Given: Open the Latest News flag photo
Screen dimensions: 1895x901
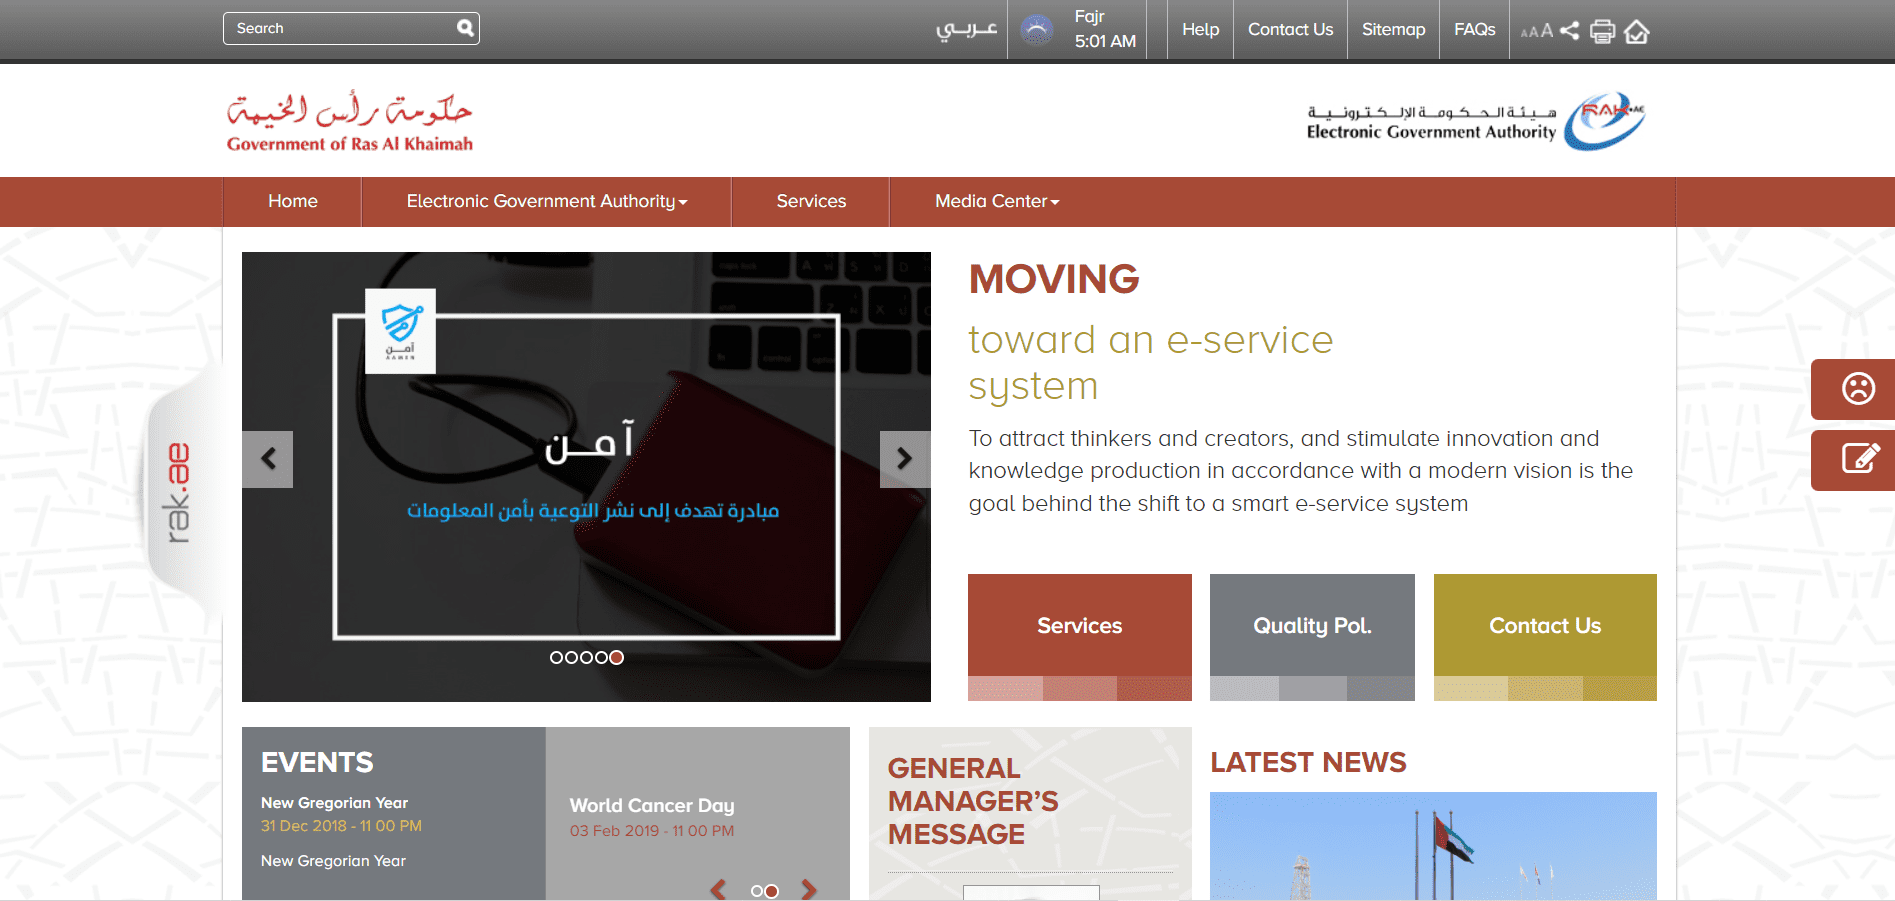Looking at the screenshot, I should click(x=1433, y=846).
